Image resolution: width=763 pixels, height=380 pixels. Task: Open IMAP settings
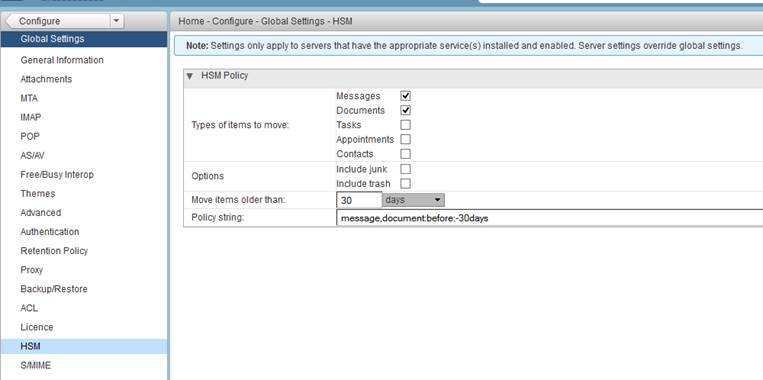coord(31,117)
